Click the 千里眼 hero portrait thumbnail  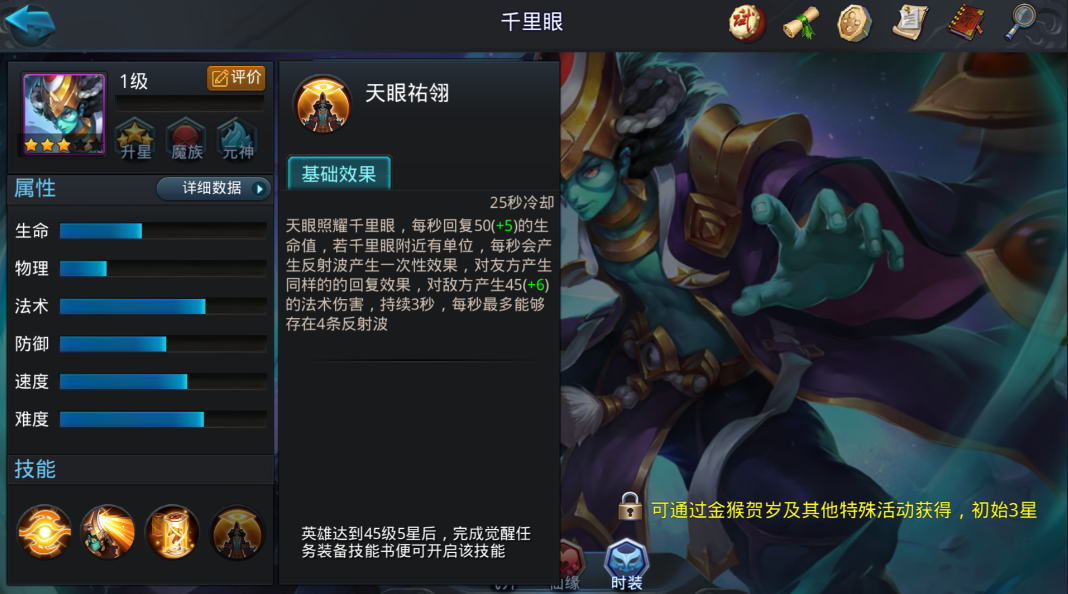[64, 114]
